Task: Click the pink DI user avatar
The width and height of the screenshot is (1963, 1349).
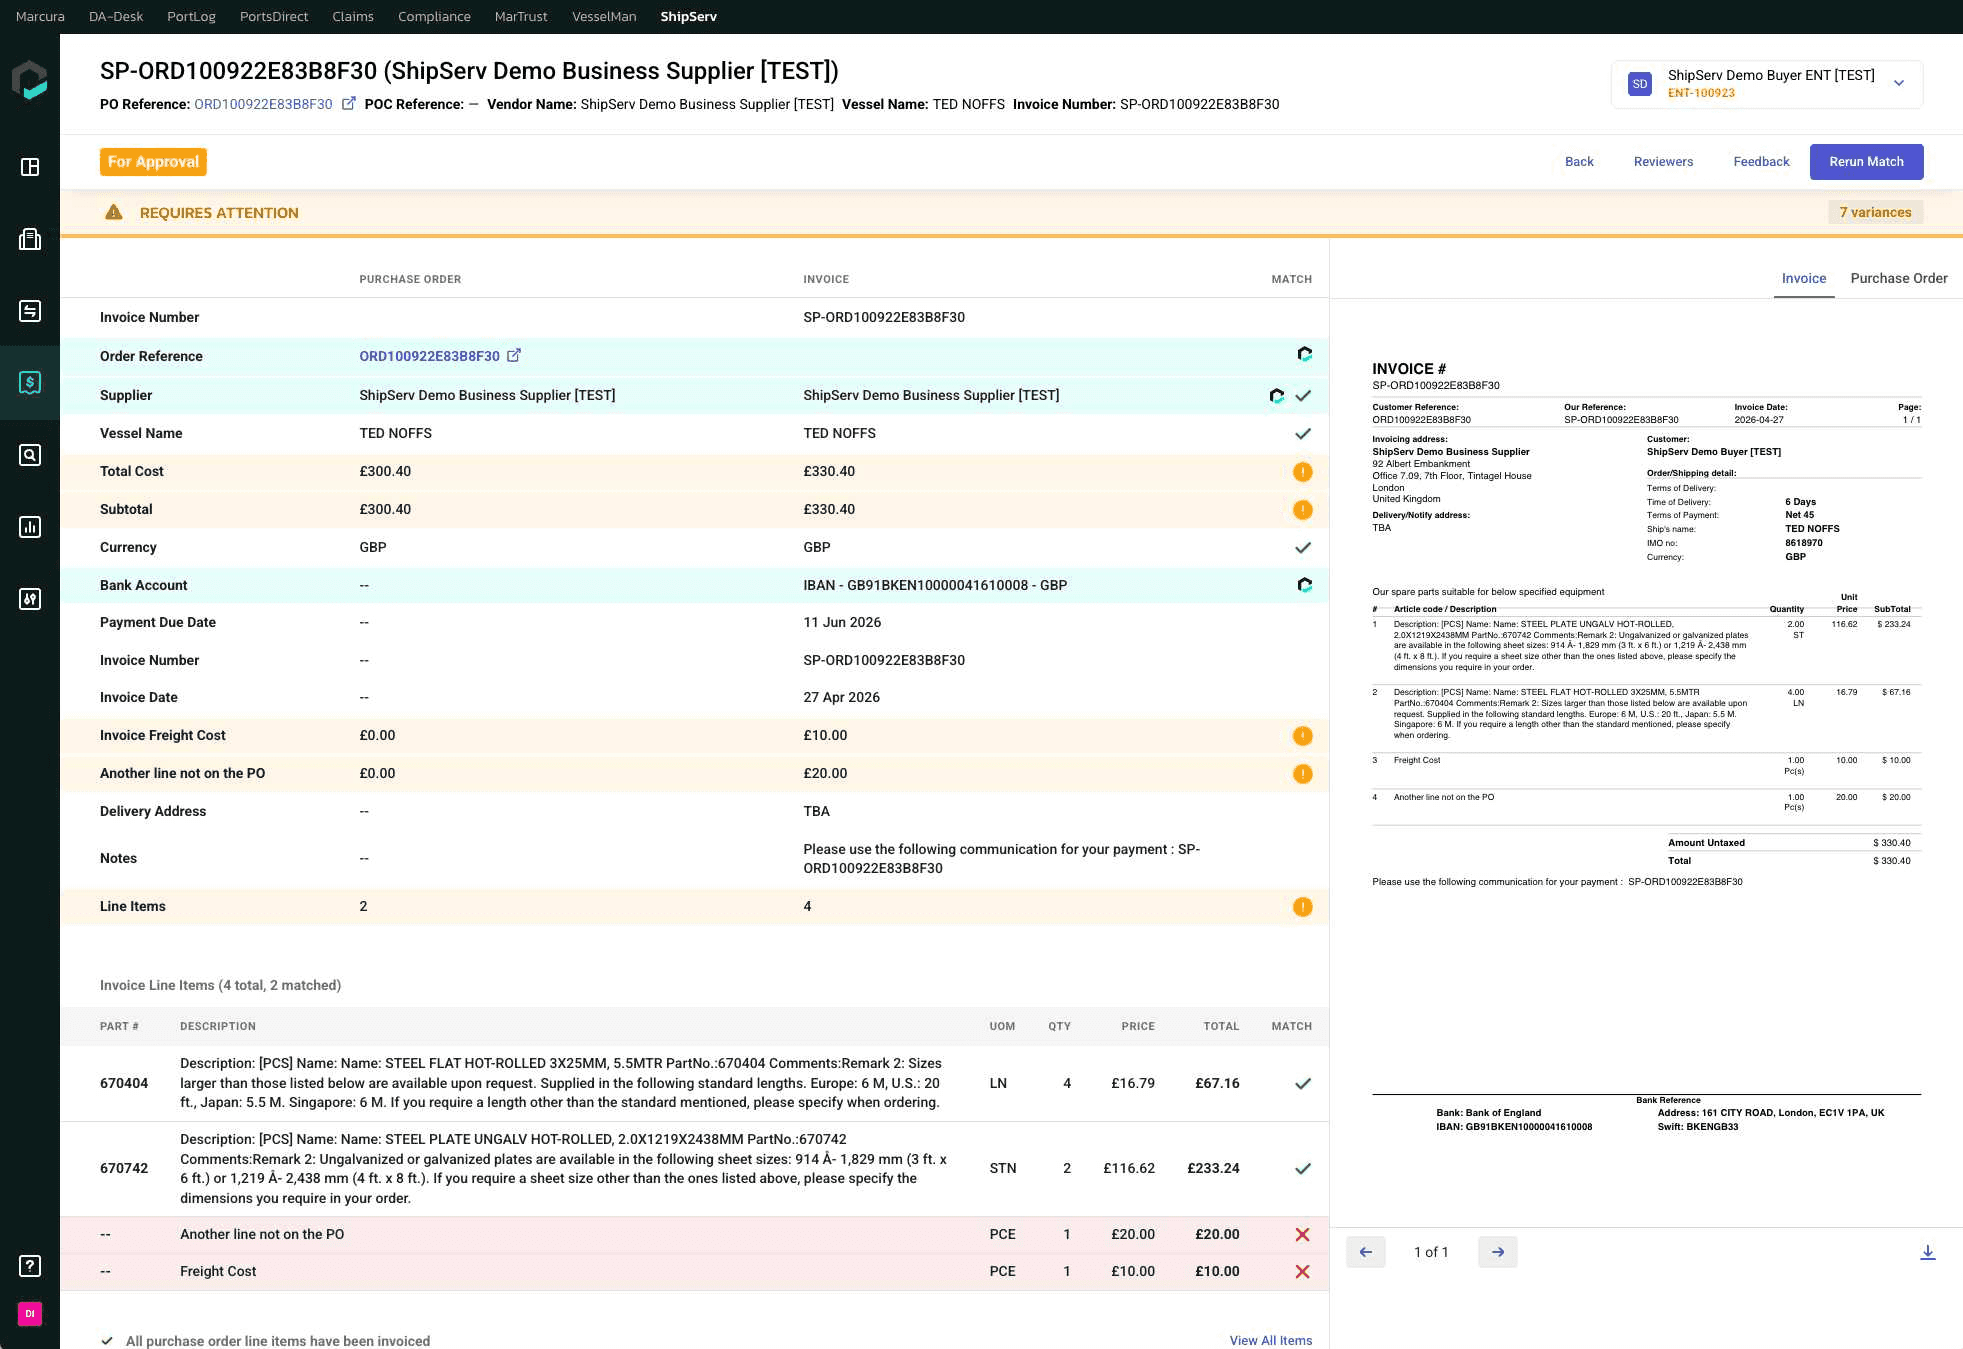Action: point(30,1314)
